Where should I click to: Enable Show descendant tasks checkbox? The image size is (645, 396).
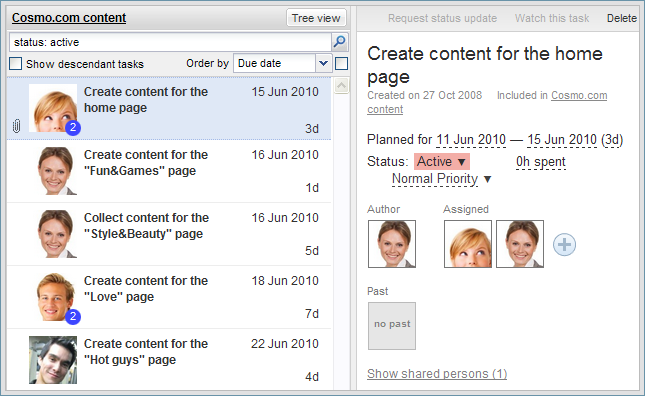[x=15, y=64]
